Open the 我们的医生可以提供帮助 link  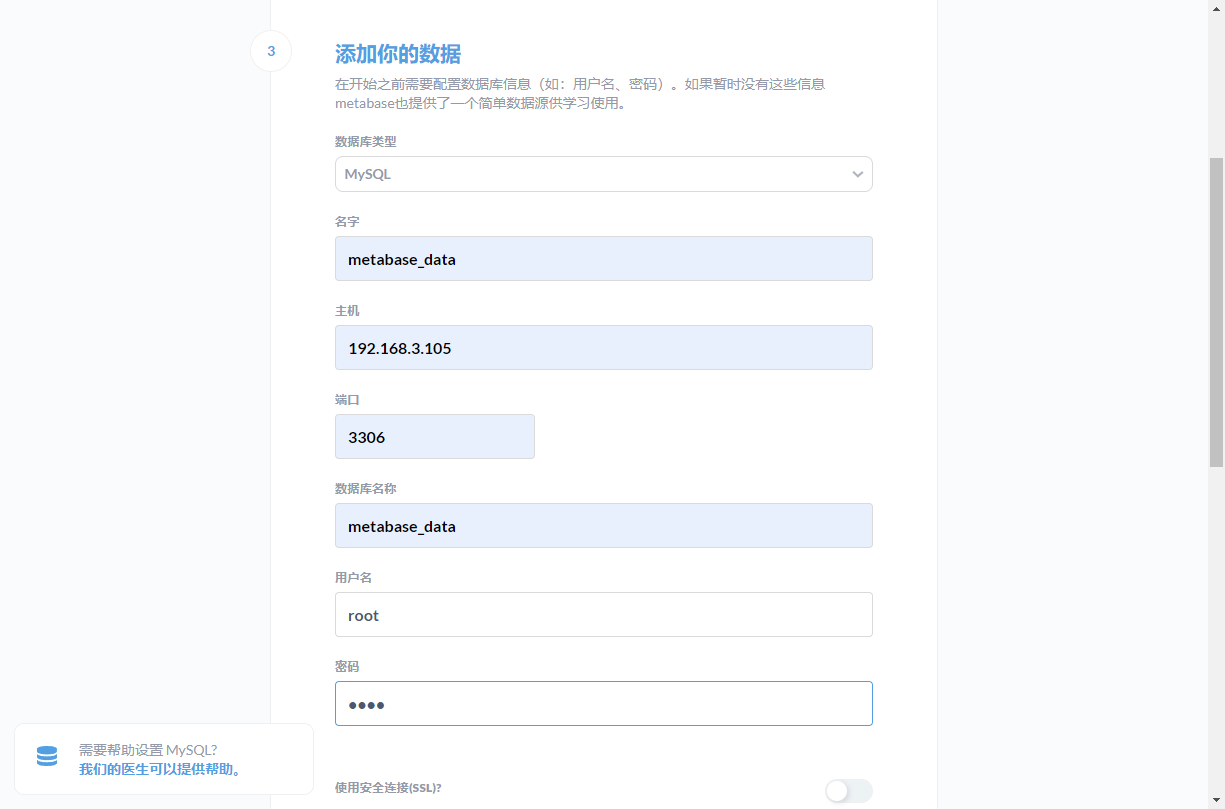[x=160, y=769]
